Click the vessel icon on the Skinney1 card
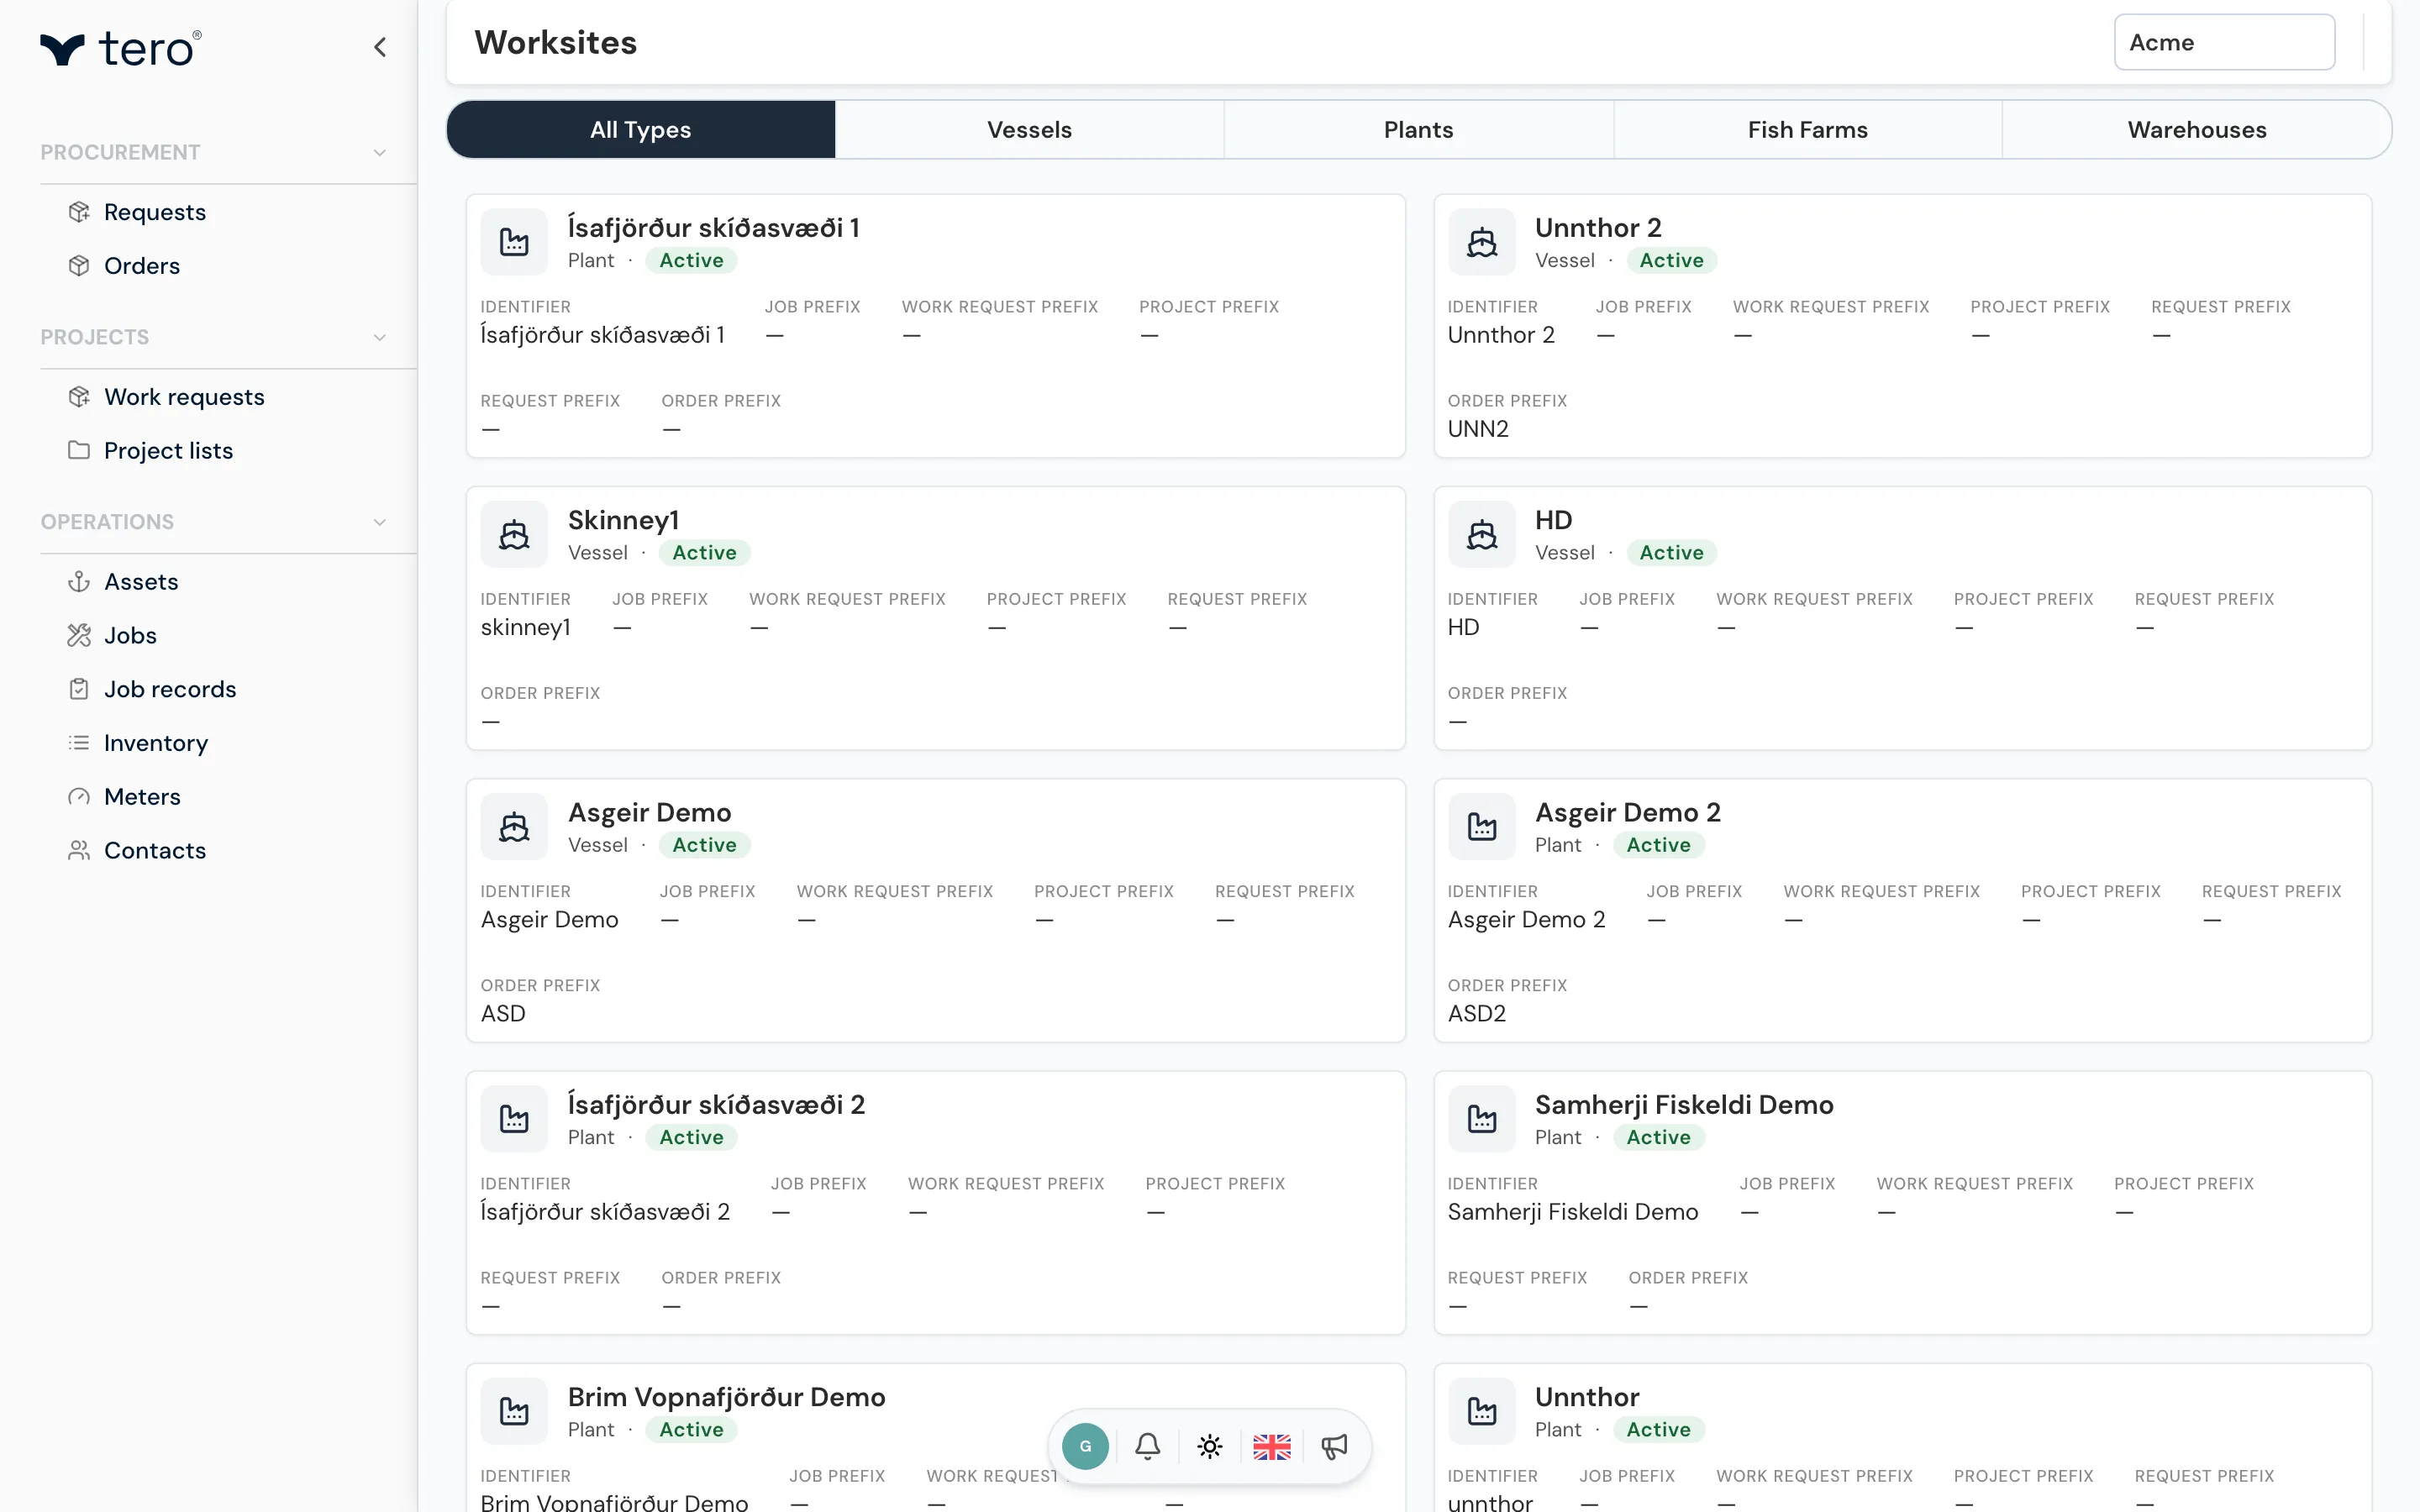 coord(514,535)
